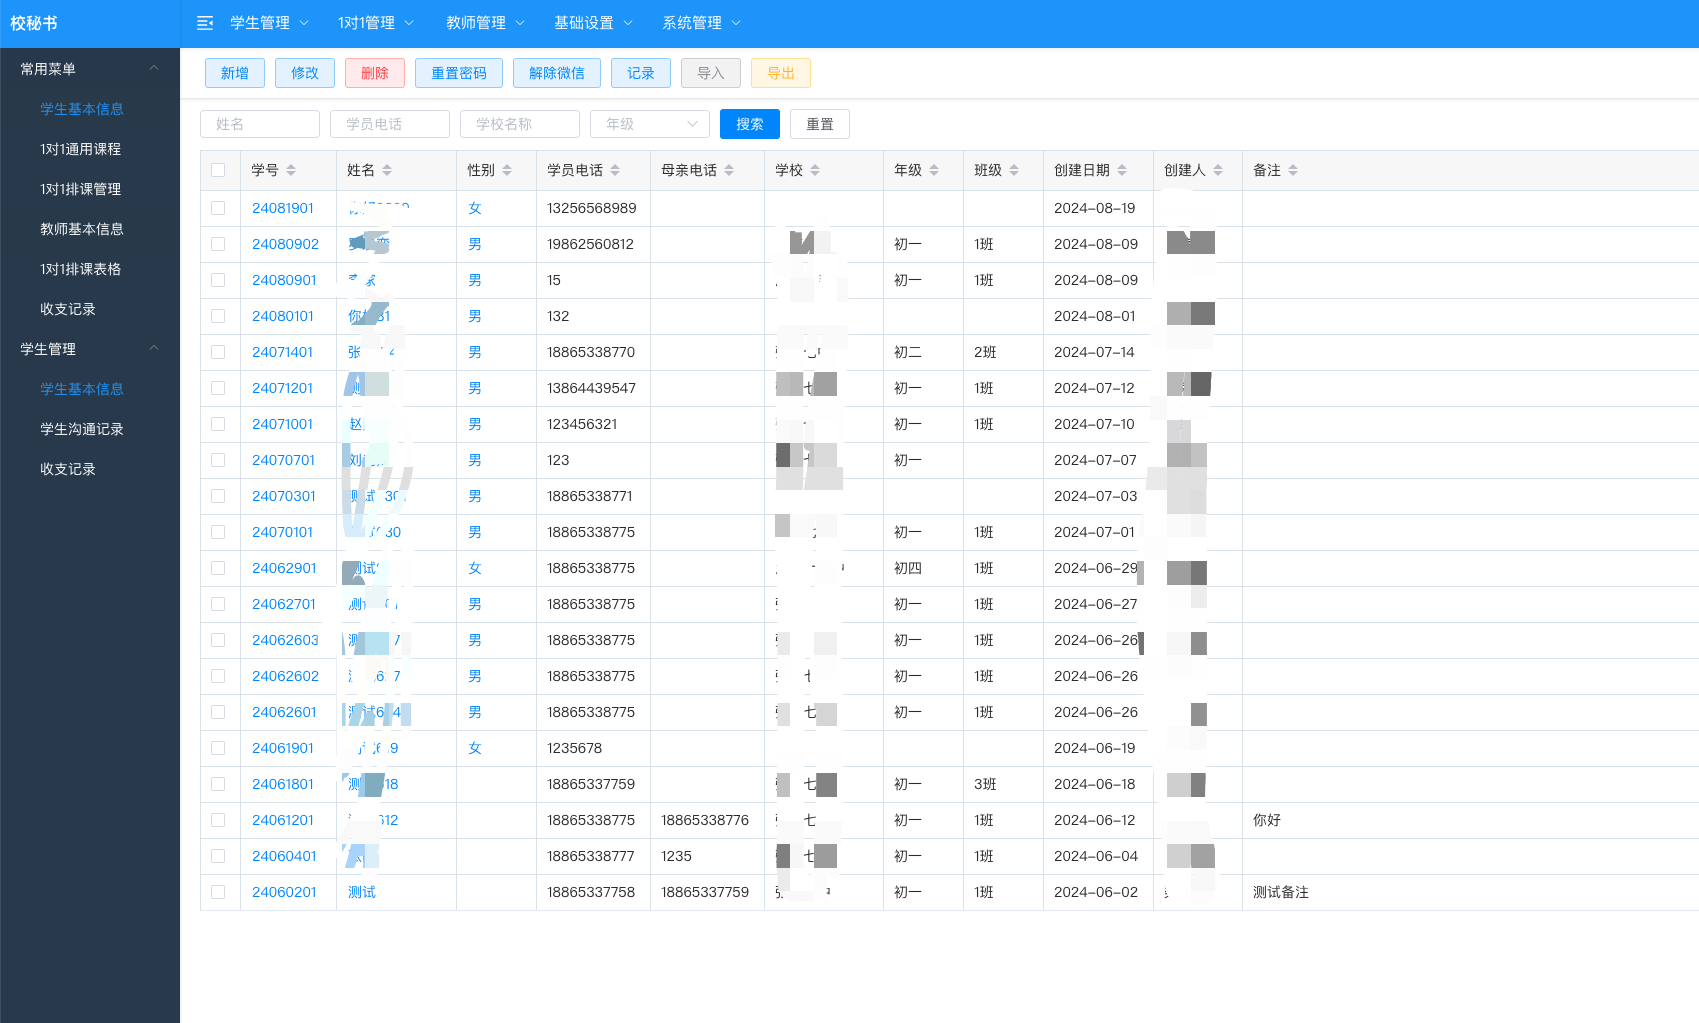Open 1对1排课表格 in sidebar
1699x1023 pixels.
click(80, 269)
